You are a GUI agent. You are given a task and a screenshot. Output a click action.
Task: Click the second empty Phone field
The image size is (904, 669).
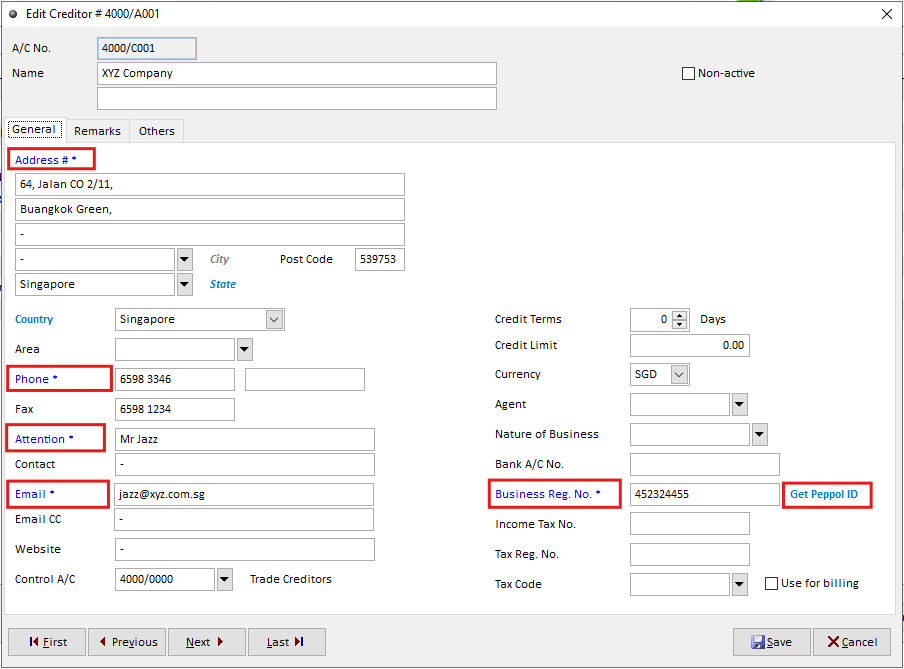[304, 379]
